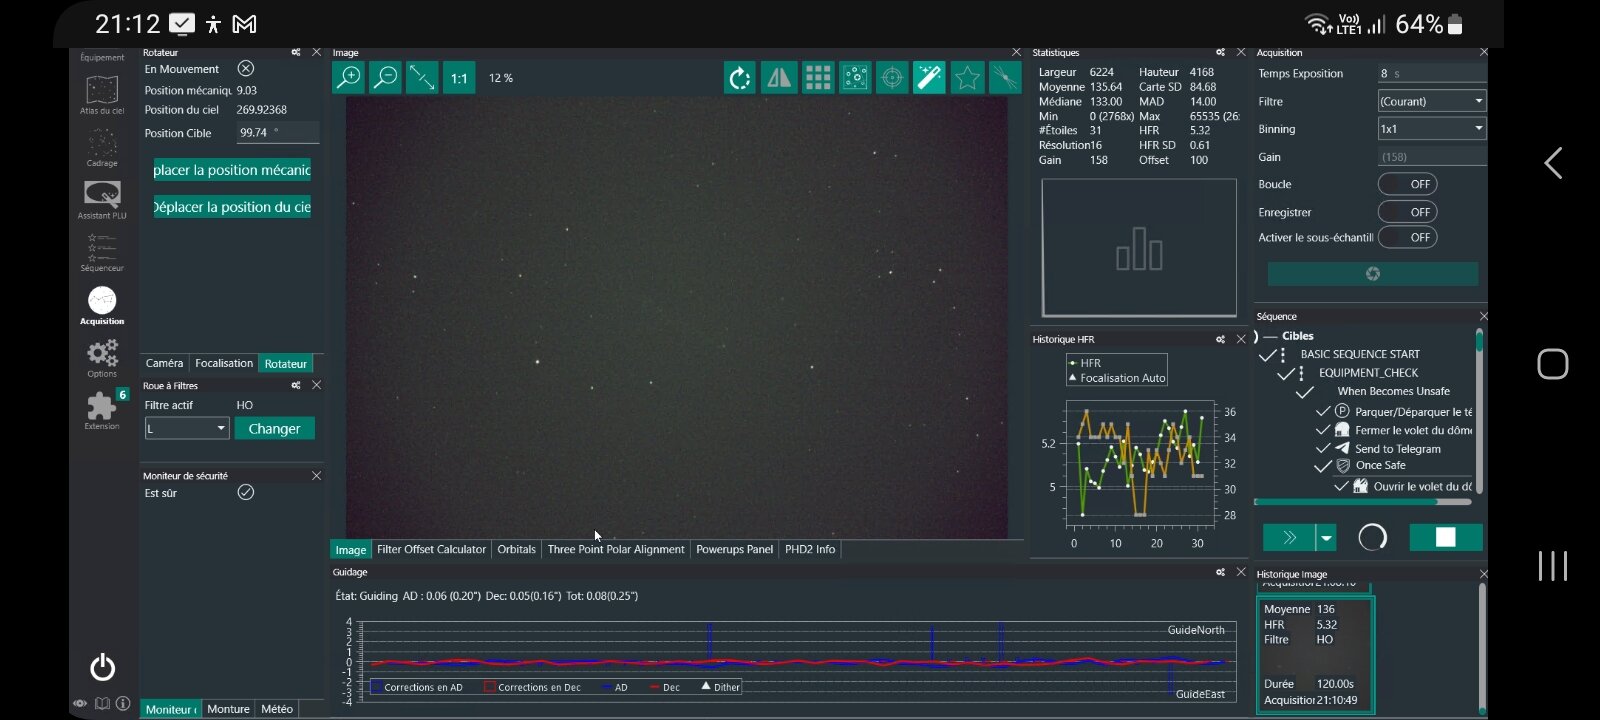Open the Extension puzzle section
1600x720 pixels.
[x=102, y=410]
